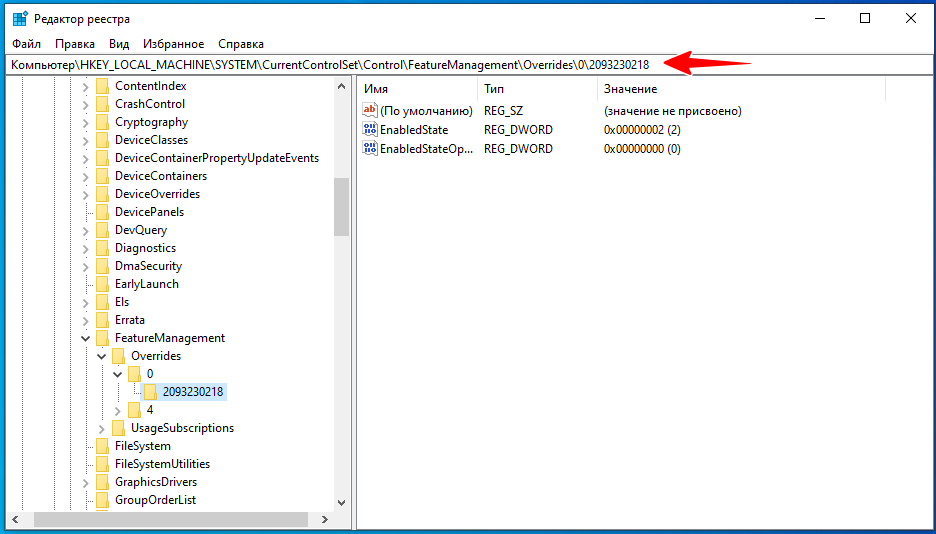Click the tree scroll down arrow
Image resolution: width=936 pixels, height=534 pixels.
pyautogui.click(x=341, y=503)
